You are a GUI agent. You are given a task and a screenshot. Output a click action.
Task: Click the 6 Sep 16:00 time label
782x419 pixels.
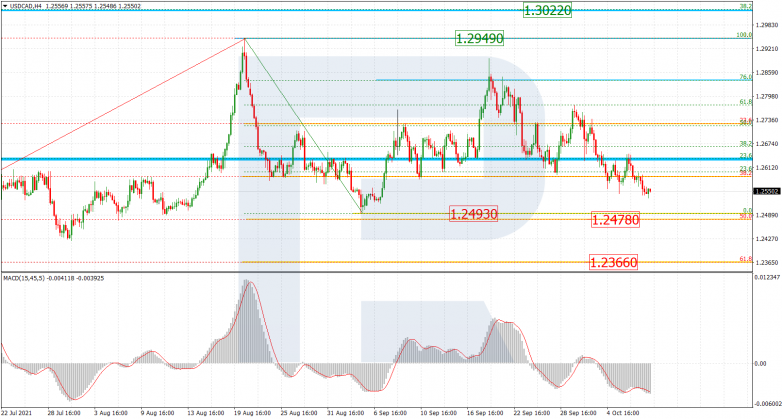tap(391, 414)
